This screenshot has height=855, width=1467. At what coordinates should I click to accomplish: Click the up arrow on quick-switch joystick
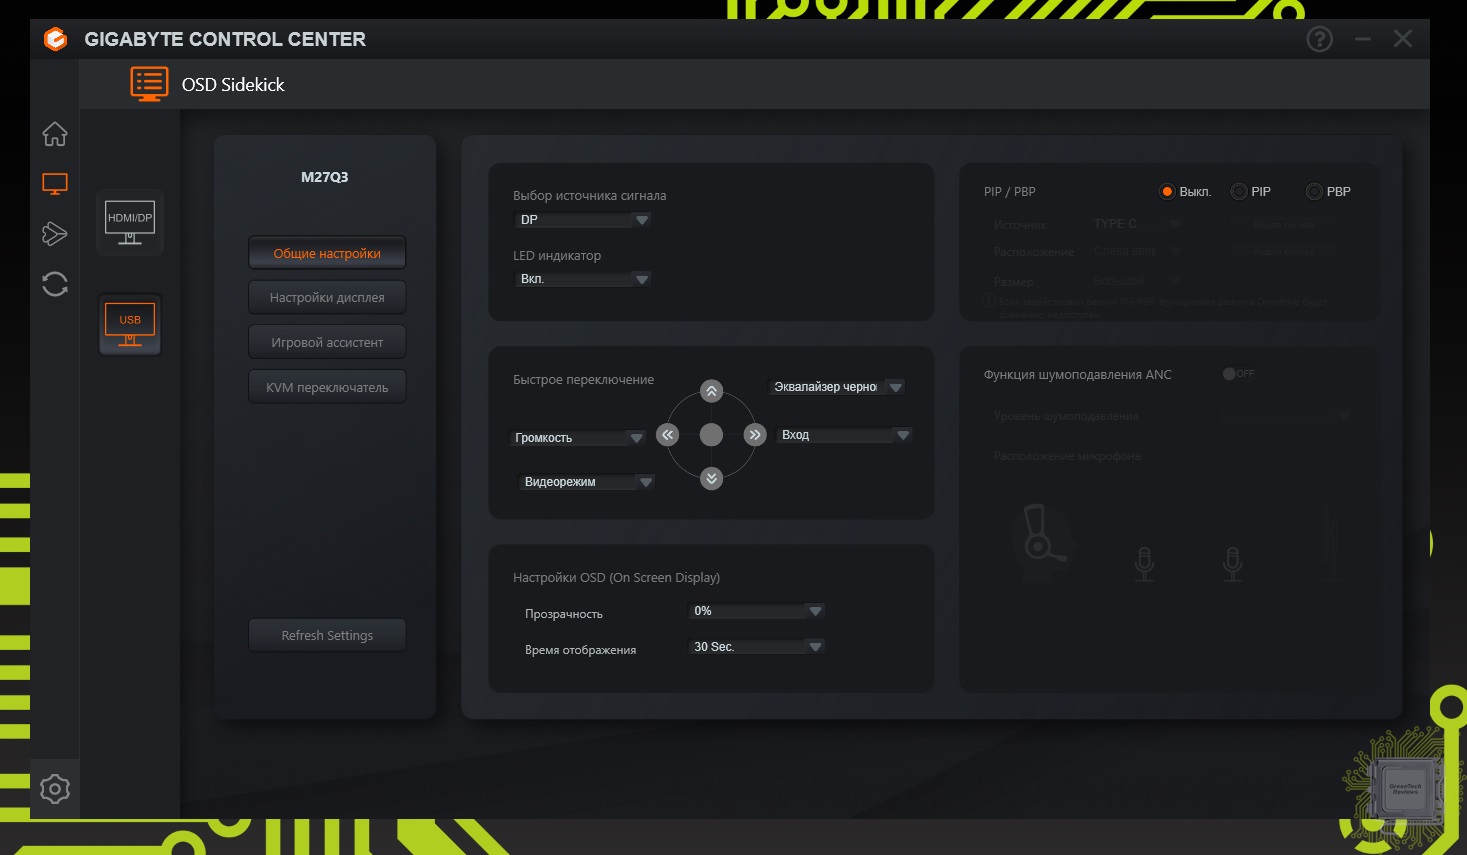[x=711, y=391]
